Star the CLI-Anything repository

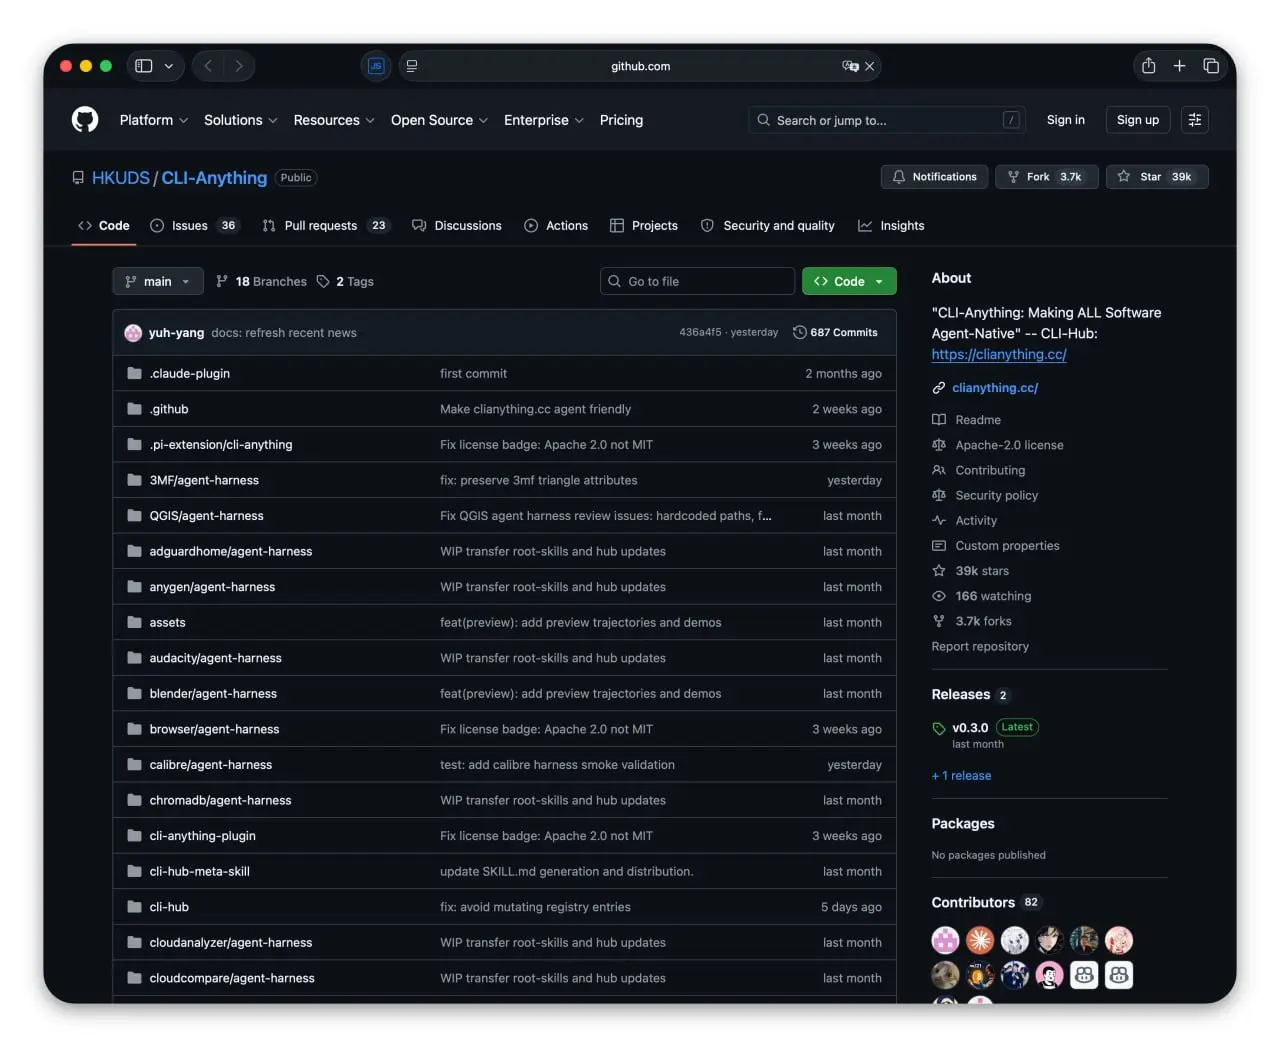click(x=1157, y=177)
